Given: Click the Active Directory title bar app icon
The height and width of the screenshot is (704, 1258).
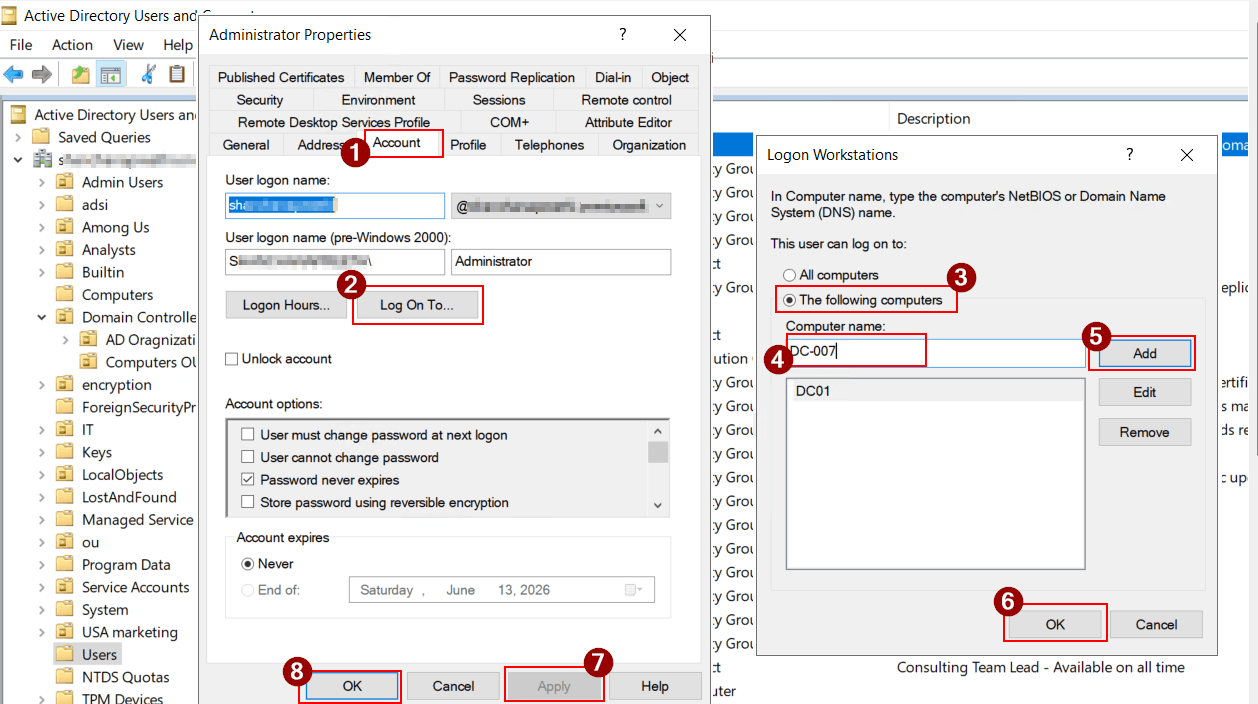Looking at the screenshot, I should [x=9, y=15].
